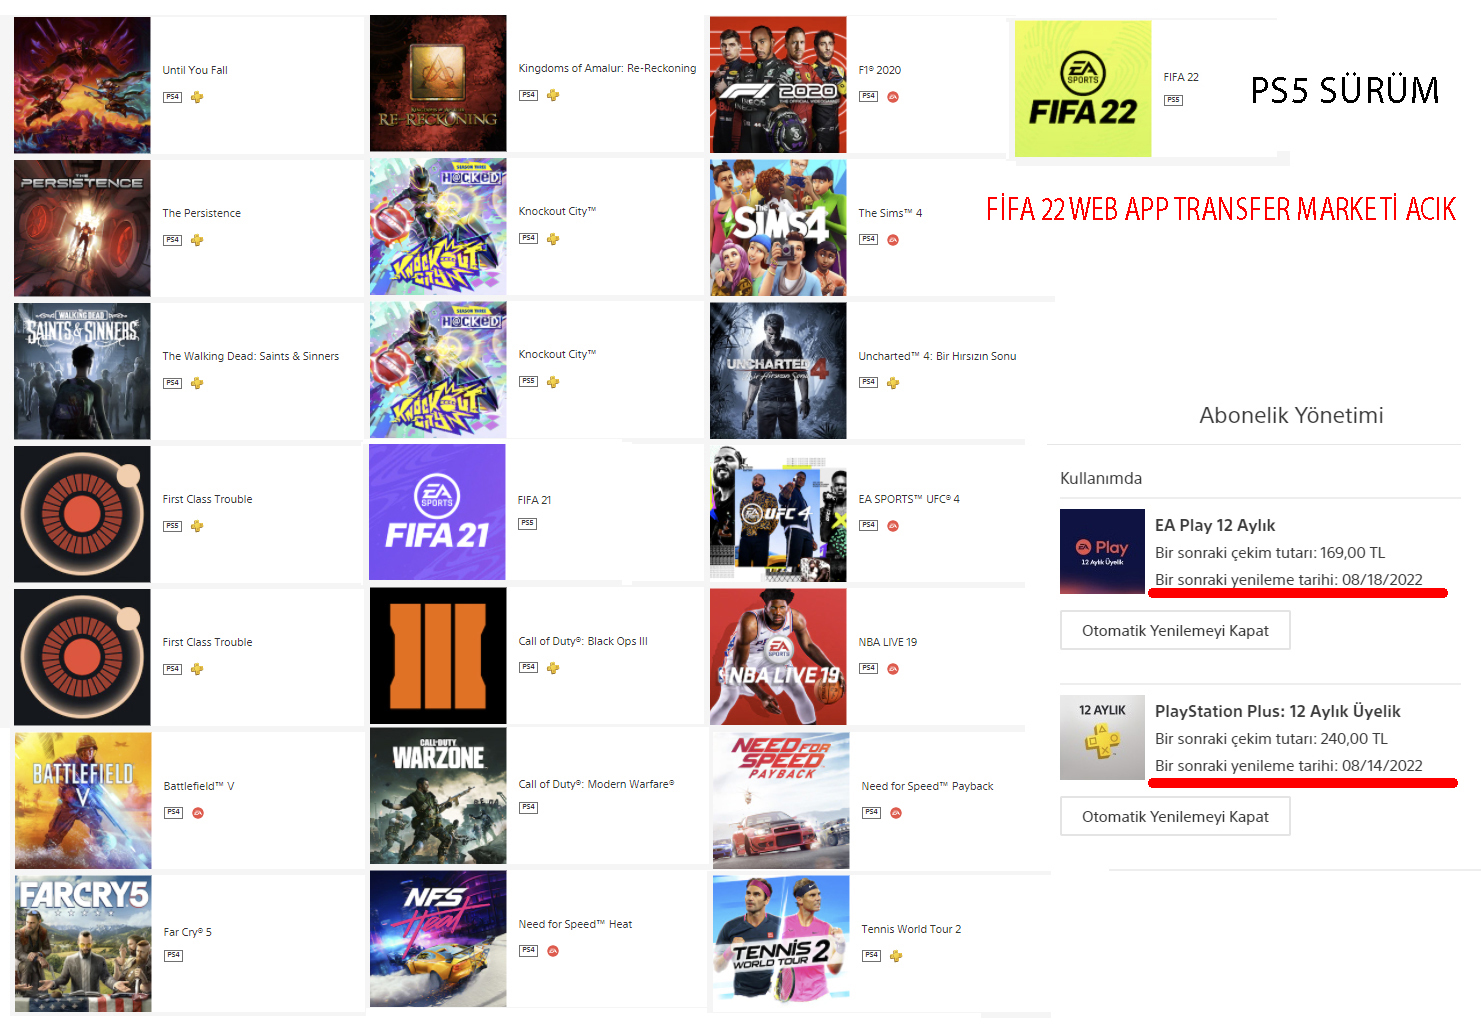Open The Walking Dead: Saints & Sinners title
The image size is (1481, 1026).
[x=251, y=356]
